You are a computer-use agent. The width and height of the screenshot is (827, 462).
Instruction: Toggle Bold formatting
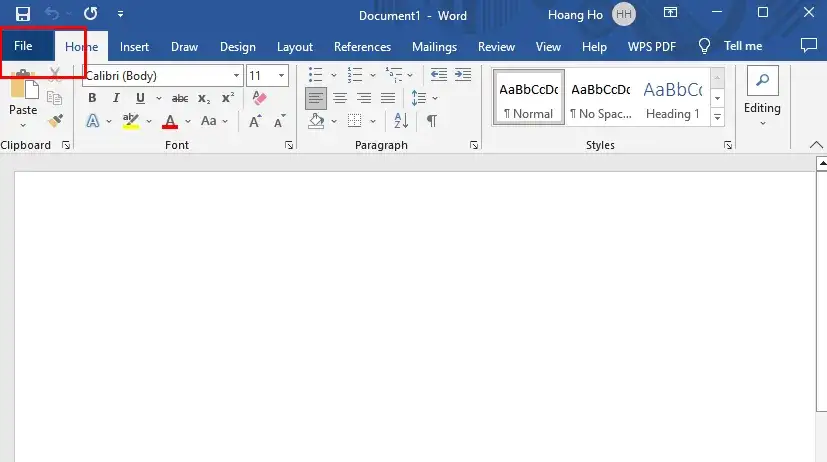click(x=92, y=98)
